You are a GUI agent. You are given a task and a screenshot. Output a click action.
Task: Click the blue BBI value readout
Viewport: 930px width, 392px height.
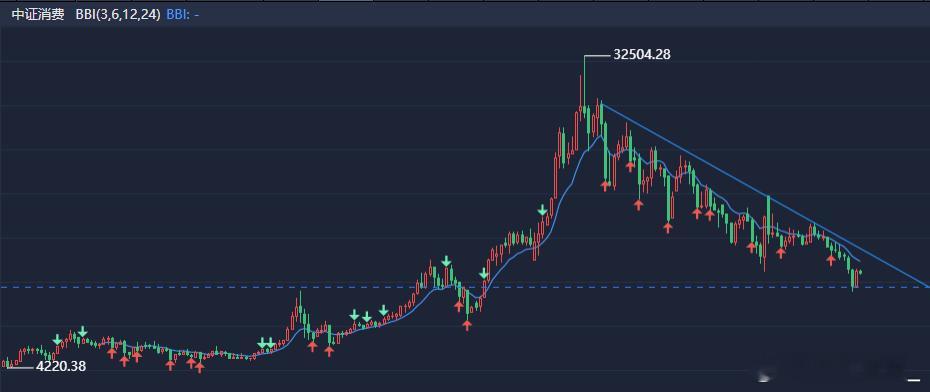point(183,15)
